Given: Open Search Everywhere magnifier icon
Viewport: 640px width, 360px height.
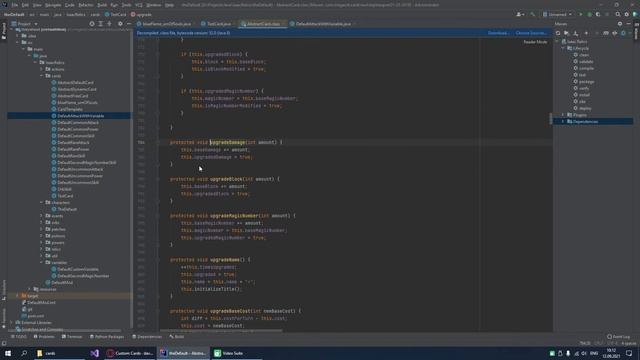Looking at the screenshot, I should point(618,14).
